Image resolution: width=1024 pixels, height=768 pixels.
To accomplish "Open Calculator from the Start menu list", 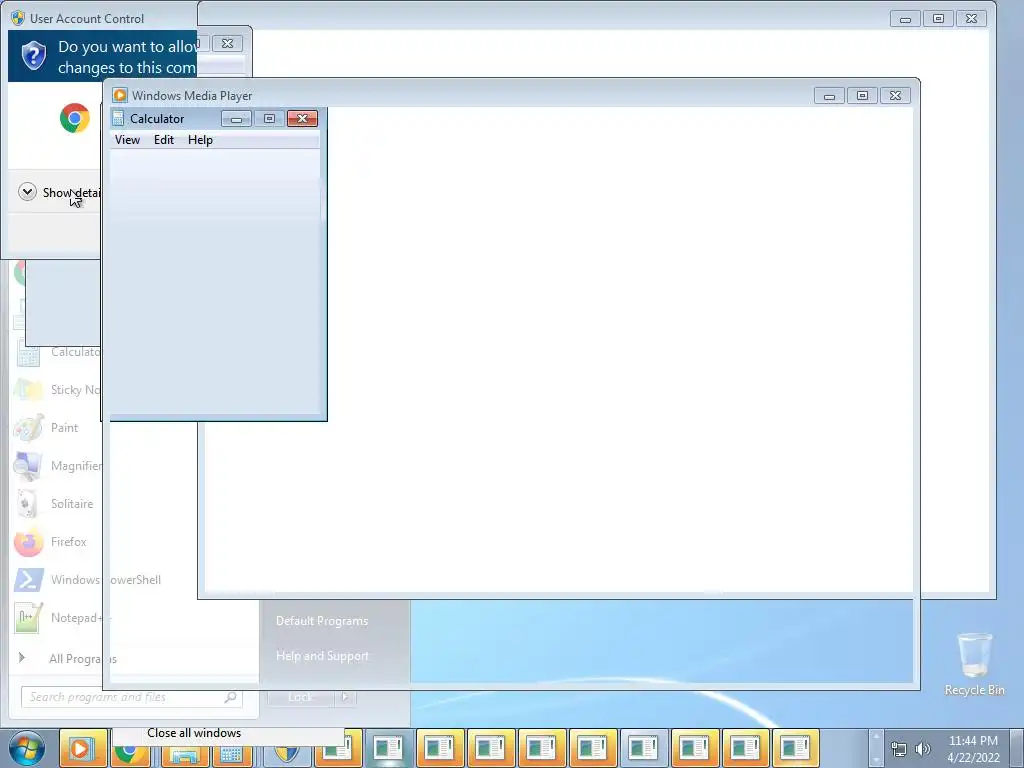I will pyautogui.click(x=57, y=352).
